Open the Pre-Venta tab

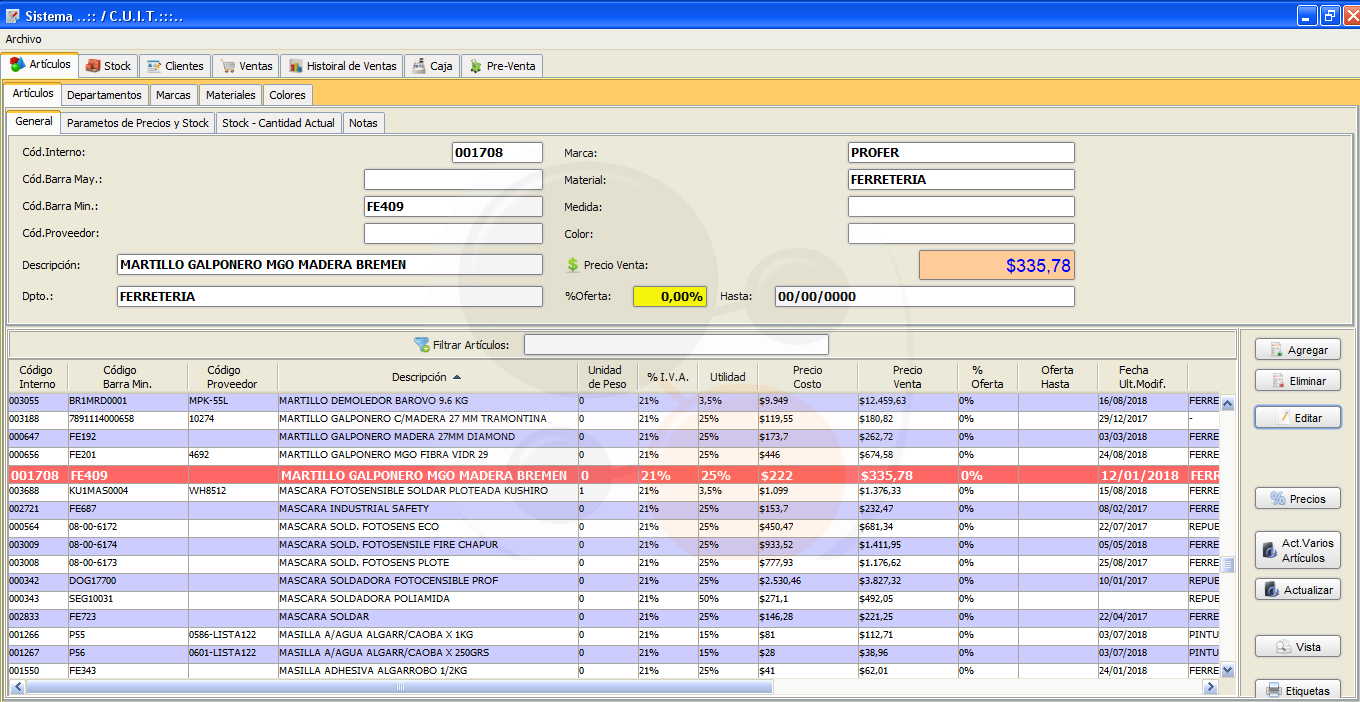pos(501,66)
